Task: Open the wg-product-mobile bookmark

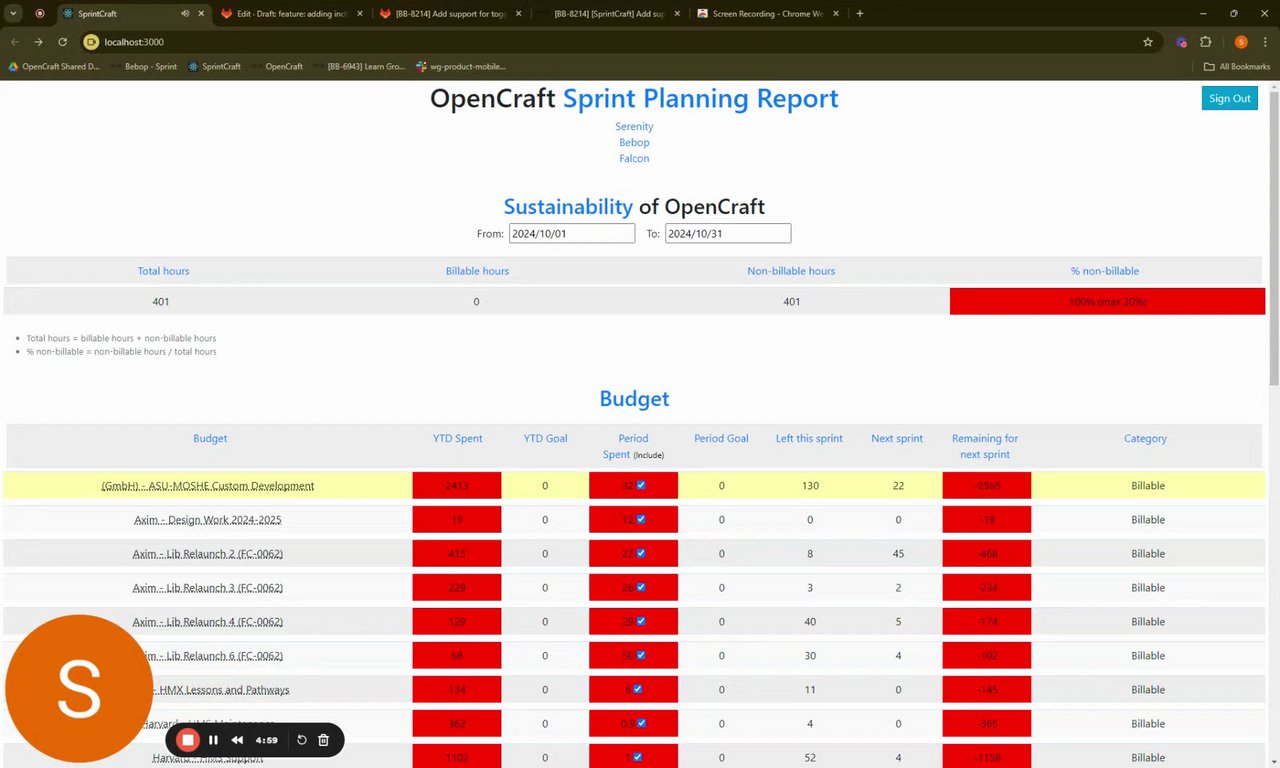Action: (x=462, y=66)
